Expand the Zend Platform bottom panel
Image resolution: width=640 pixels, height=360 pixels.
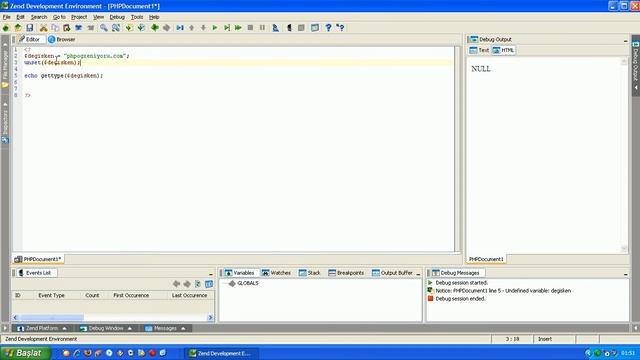pos(42,328)
